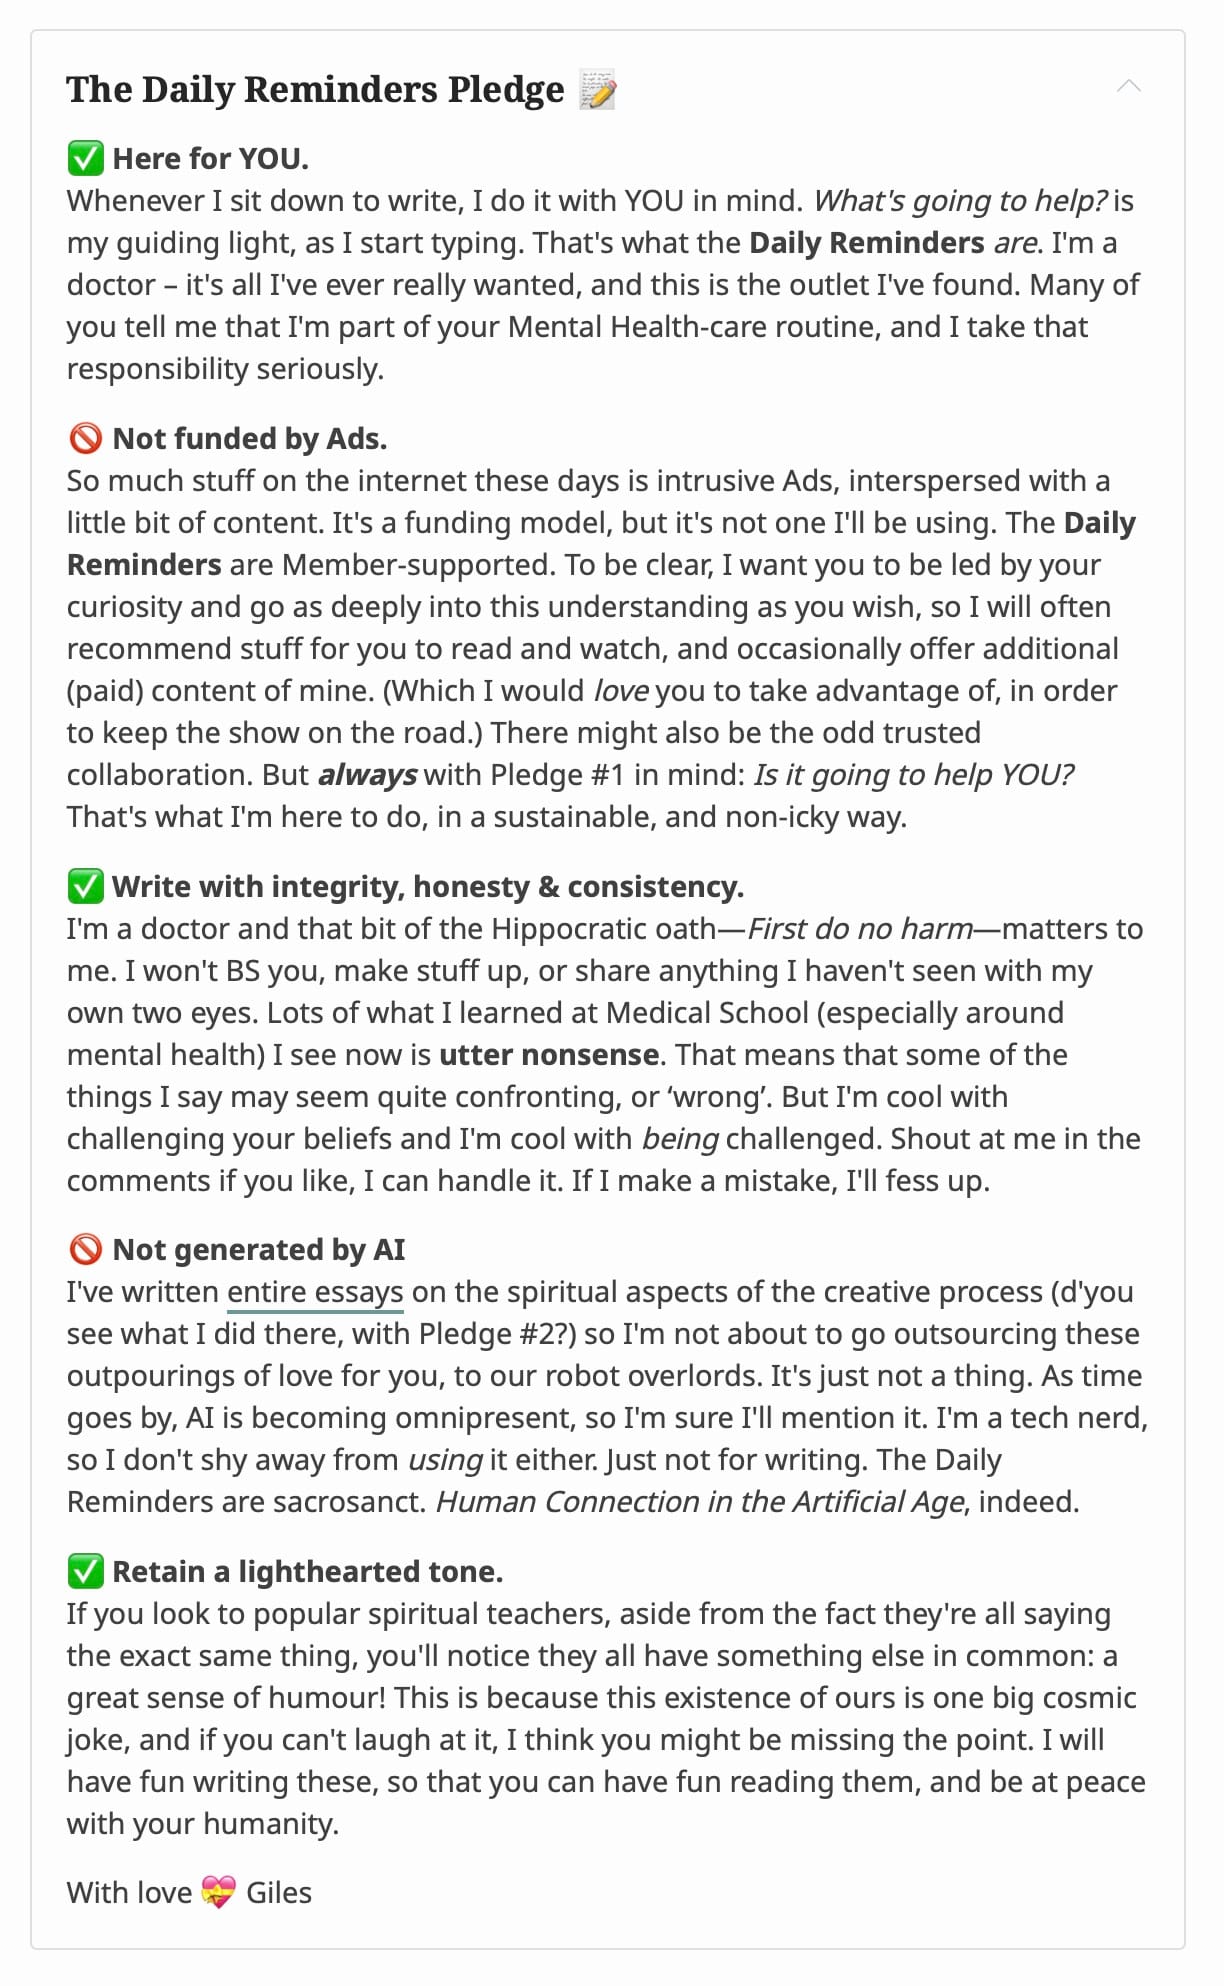Open the "entire essays" link
Image resolution: width=1224 pixels, height=1986 pixels.
[x=315, y=1292]
